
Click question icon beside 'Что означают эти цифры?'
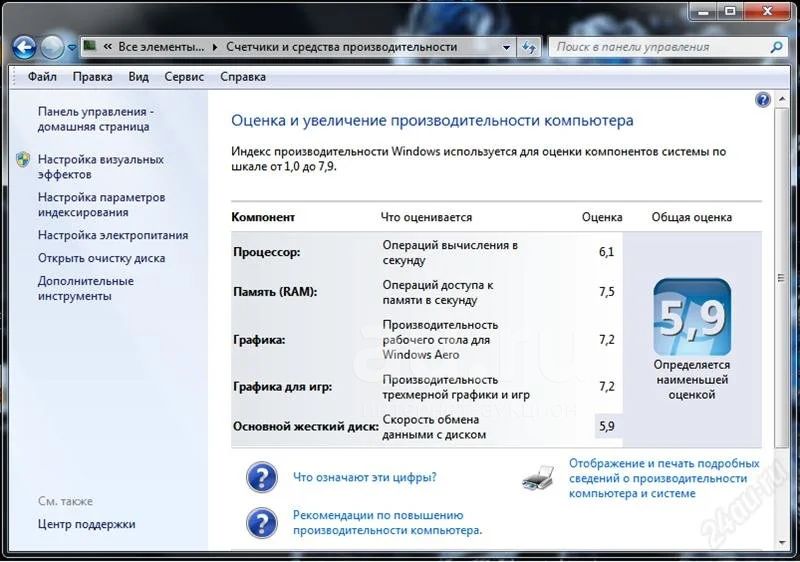tap(262, 477)
